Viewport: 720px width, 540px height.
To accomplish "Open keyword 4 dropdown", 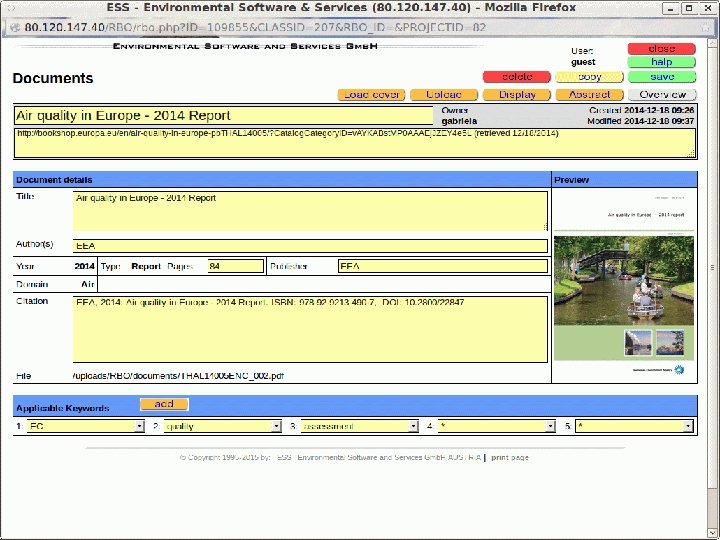I will pyautogui.click(x=497, y=426).
